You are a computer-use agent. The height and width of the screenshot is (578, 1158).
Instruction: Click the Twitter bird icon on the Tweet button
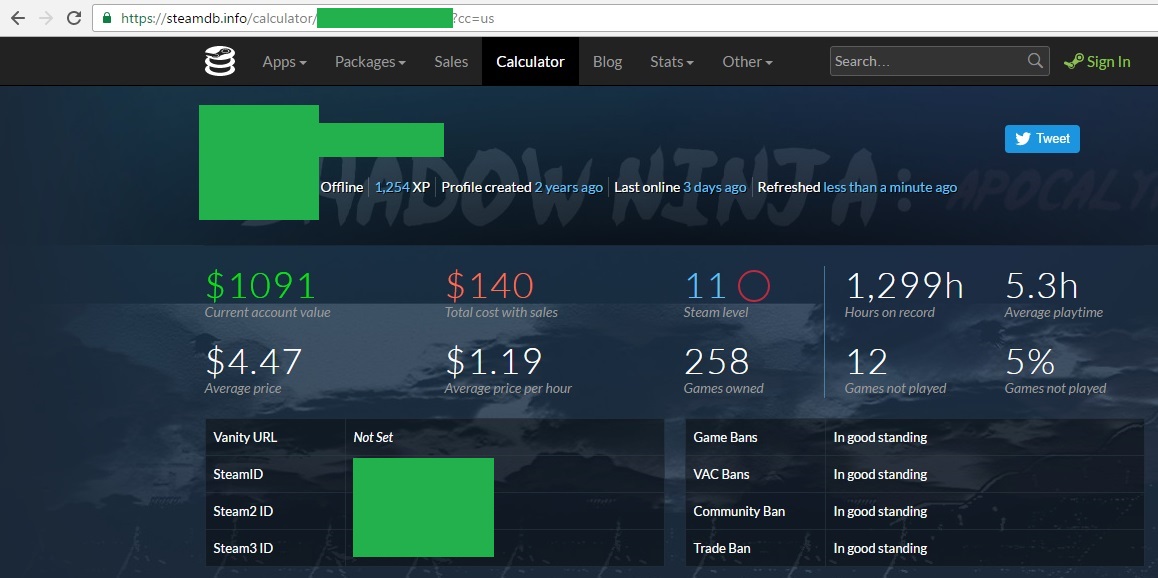1021,139
